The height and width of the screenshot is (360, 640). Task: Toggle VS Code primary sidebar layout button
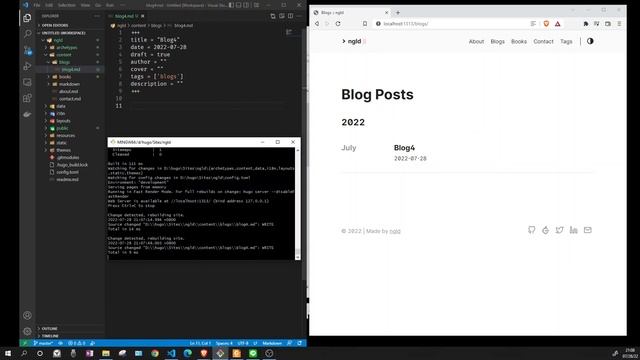point(231,5)
